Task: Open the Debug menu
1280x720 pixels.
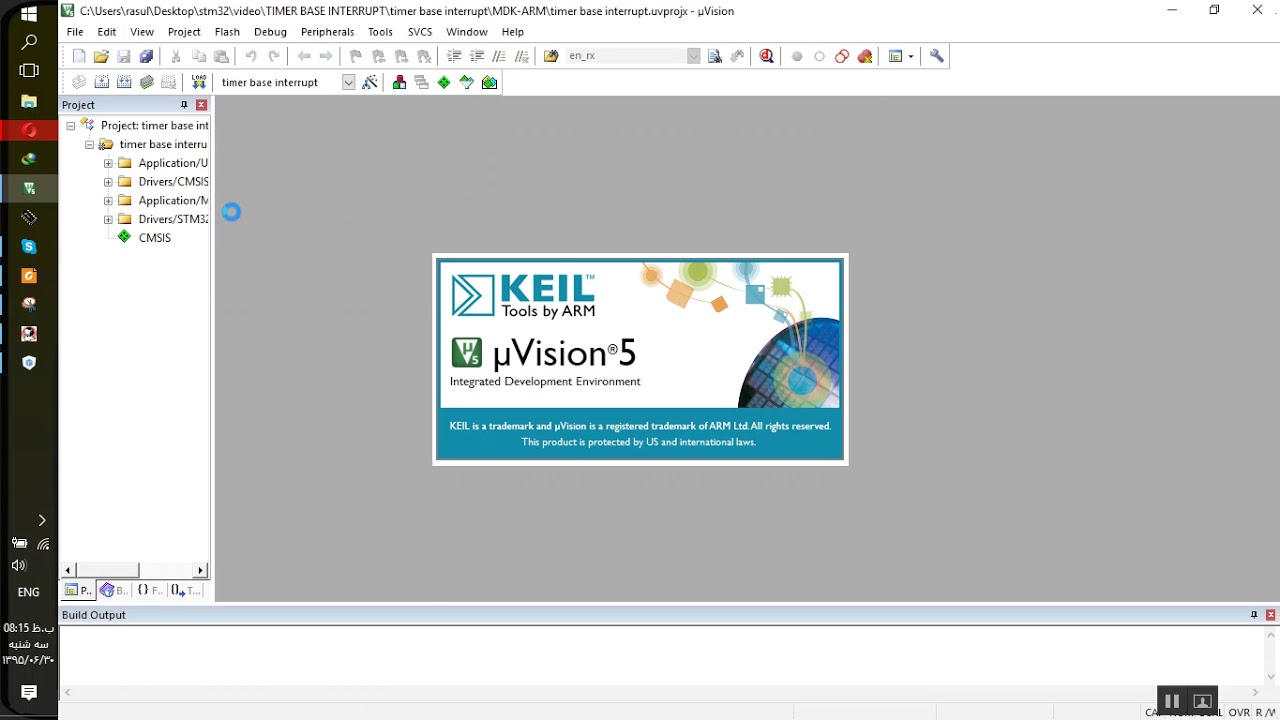Action: pos(270,32)
